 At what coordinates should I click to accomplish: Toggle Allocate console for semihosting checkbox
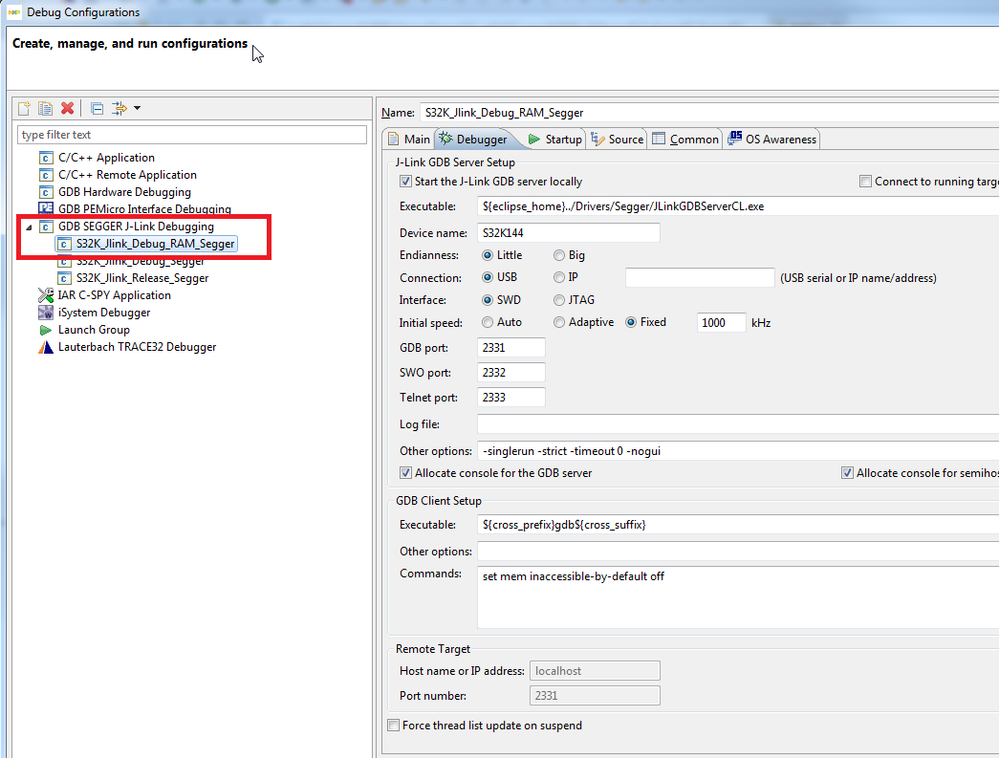[847, 473]
